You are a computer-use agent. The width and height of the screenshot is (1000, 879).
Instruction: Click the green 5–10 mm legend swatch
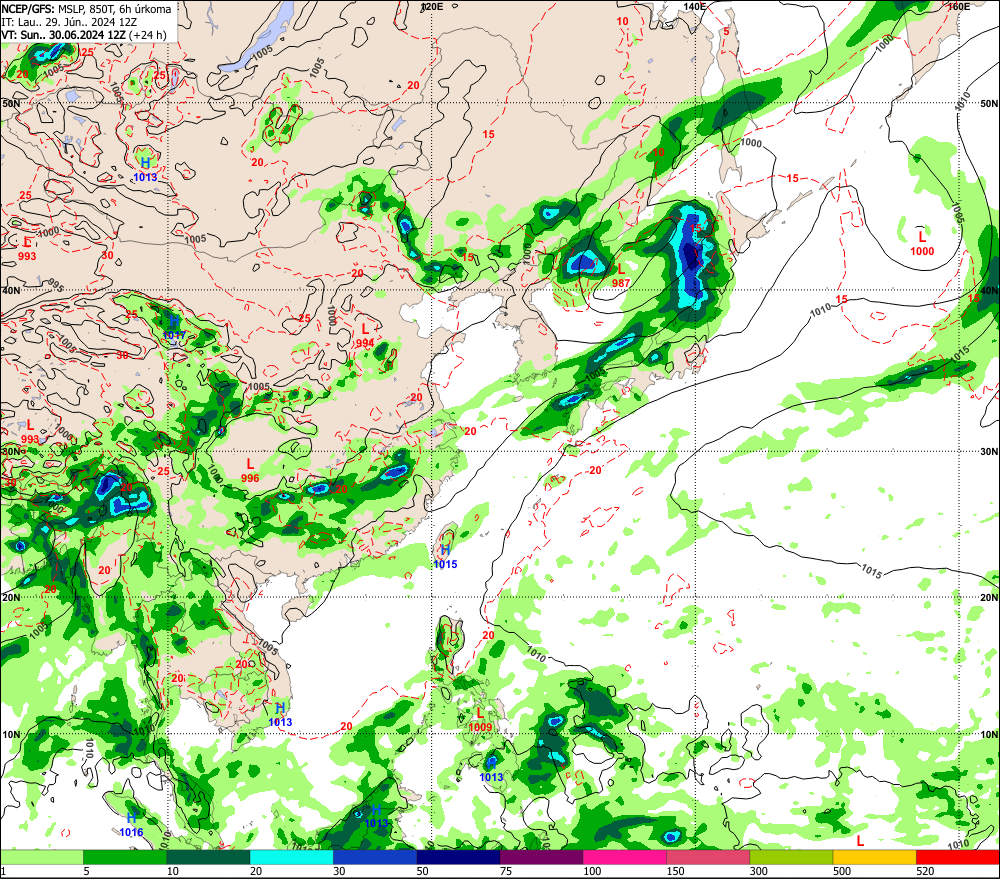pos(125,857)
